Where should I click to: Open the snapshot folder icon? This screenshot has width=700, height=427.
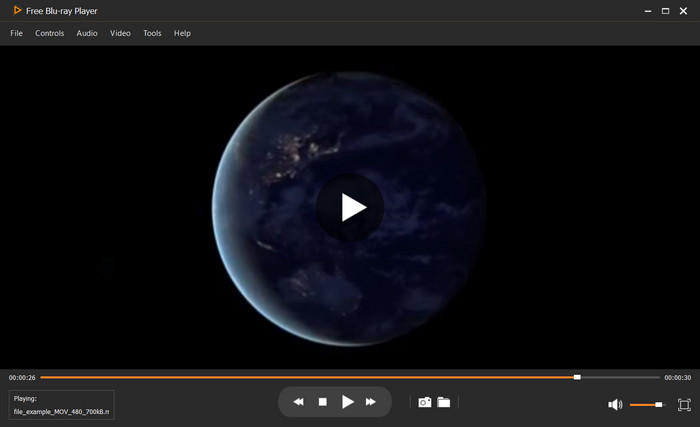(x=444, y=402)
